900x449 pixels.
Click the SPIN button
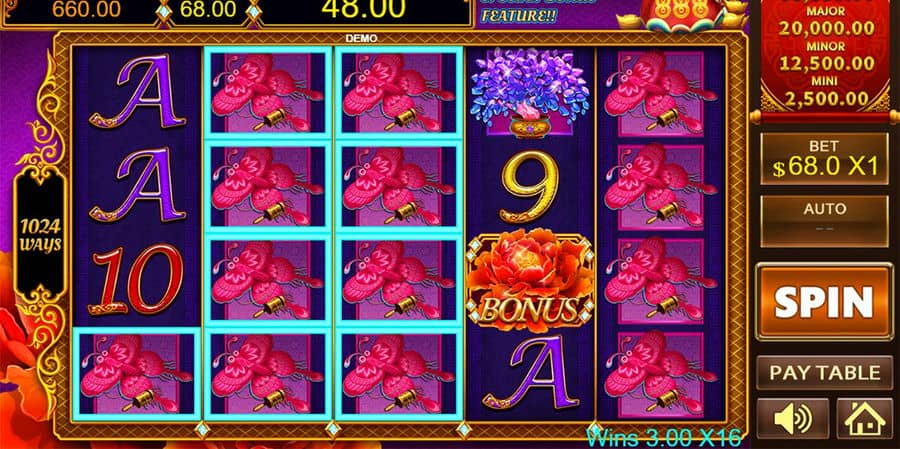824,301
